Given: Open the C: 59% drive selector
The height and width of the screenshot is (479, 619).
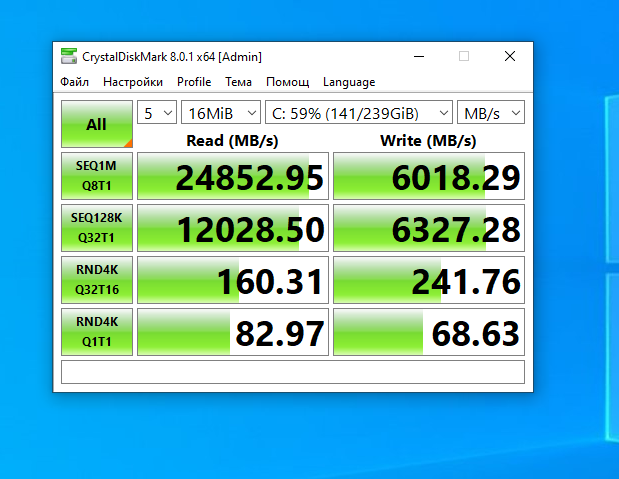Looking at the screenshot, I should (x=359, y=113).
